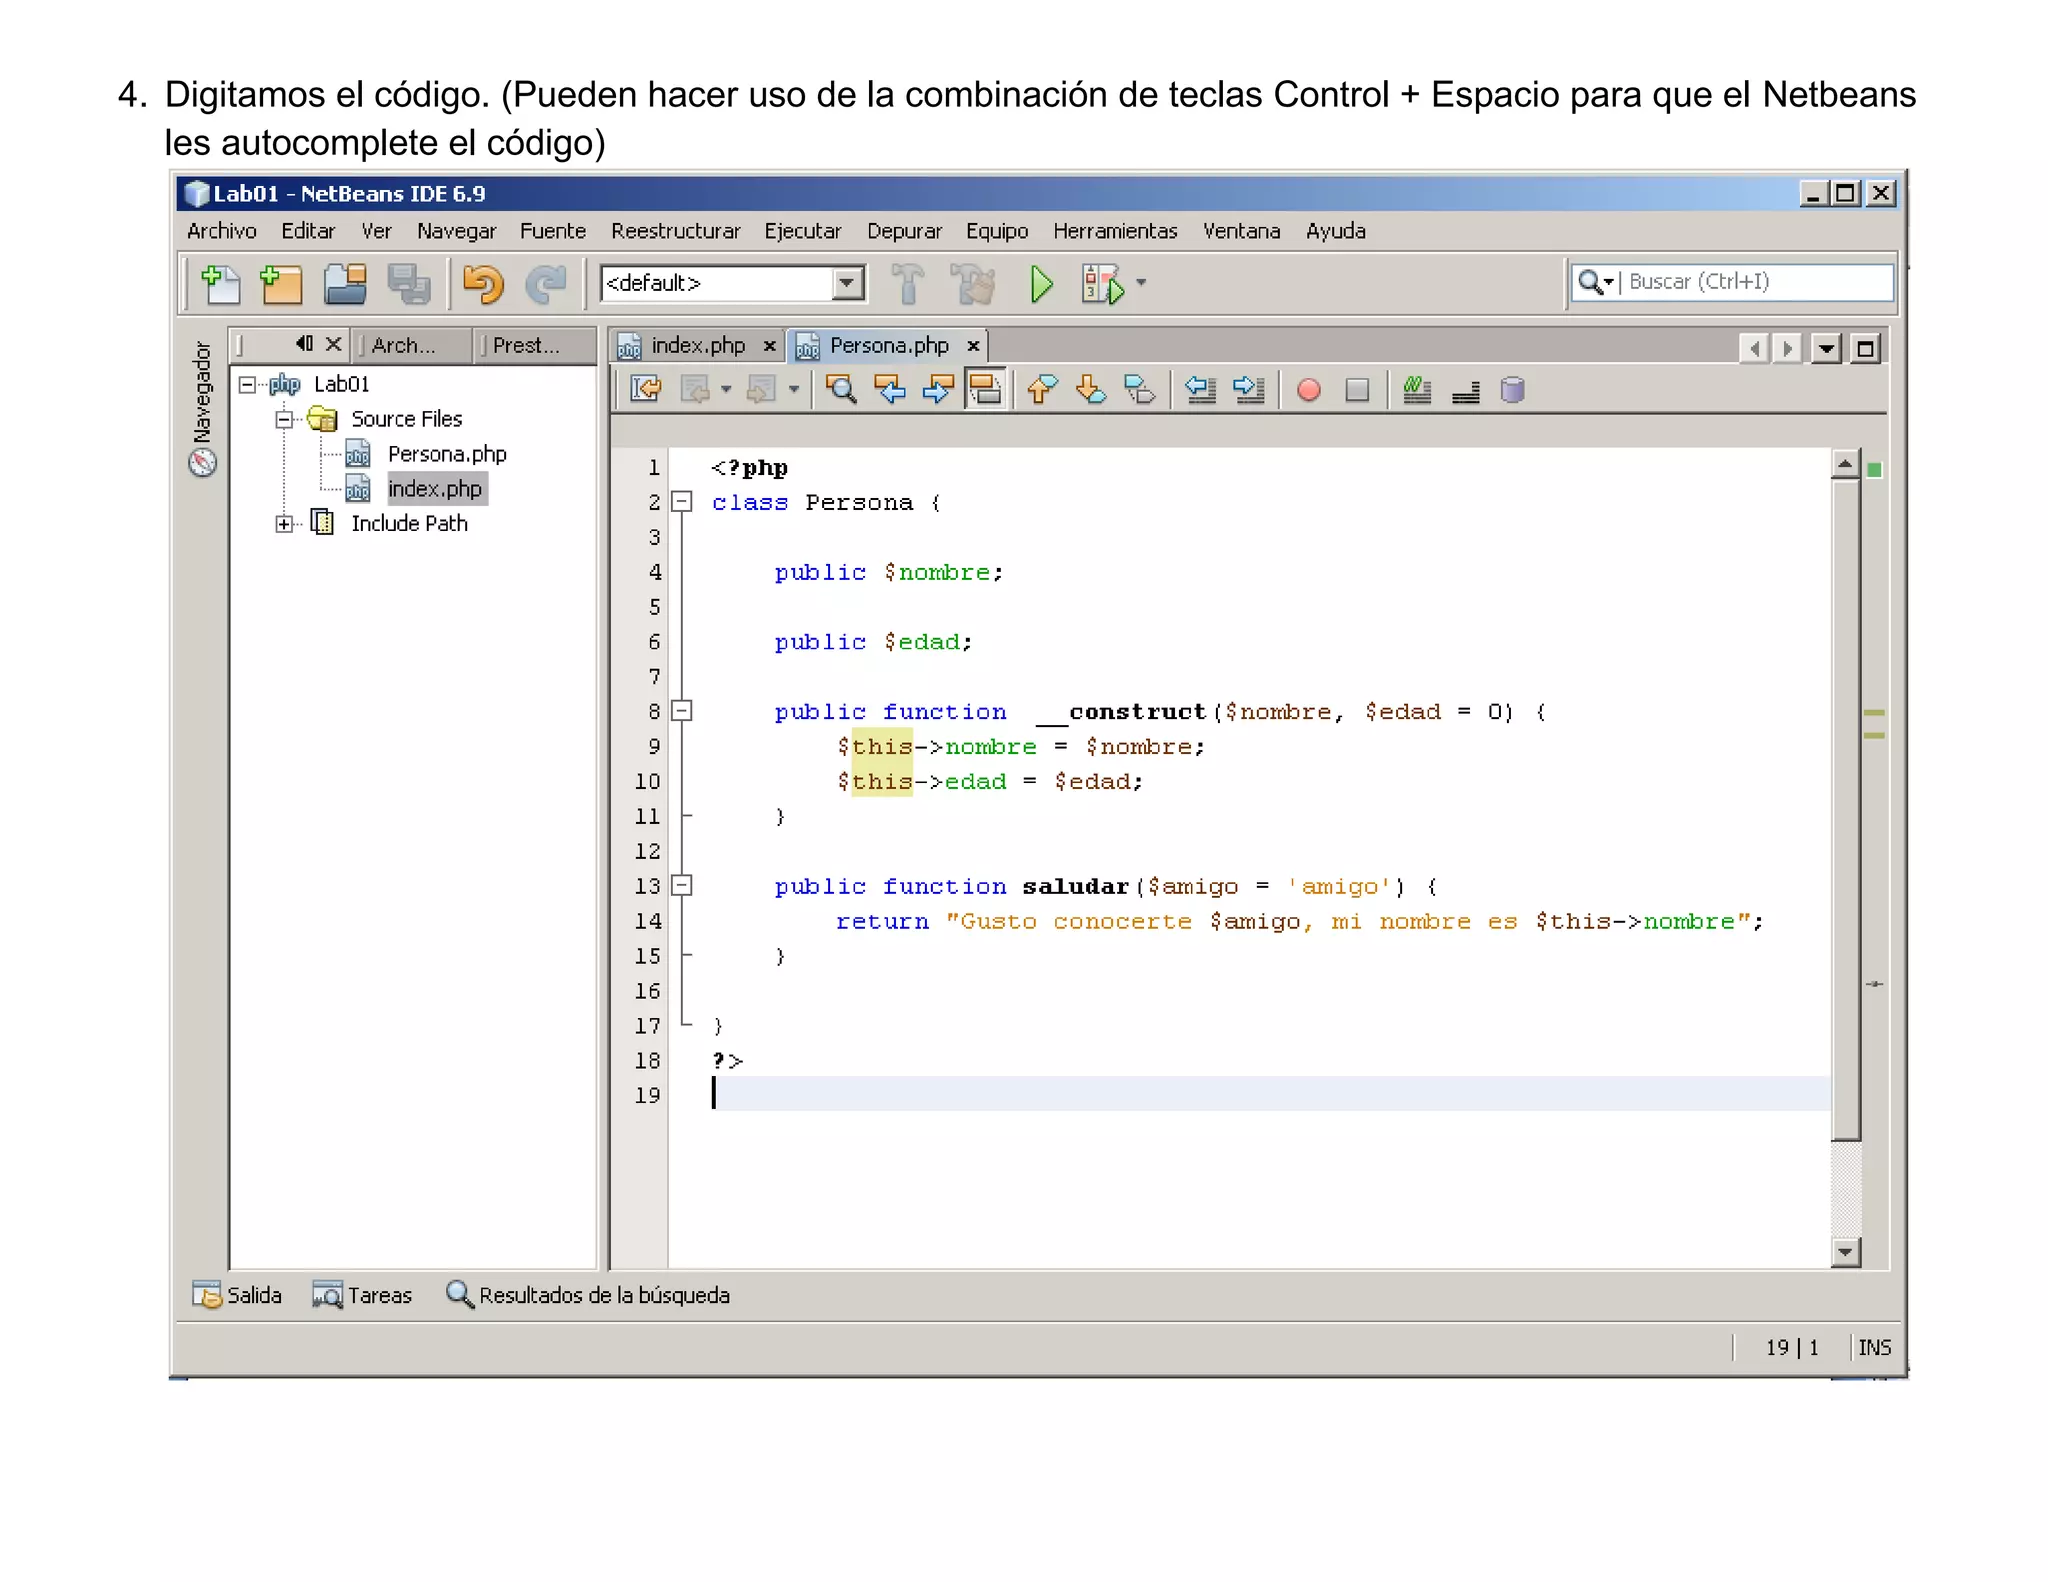Click the Open Project icon

[x=345, y=284]
